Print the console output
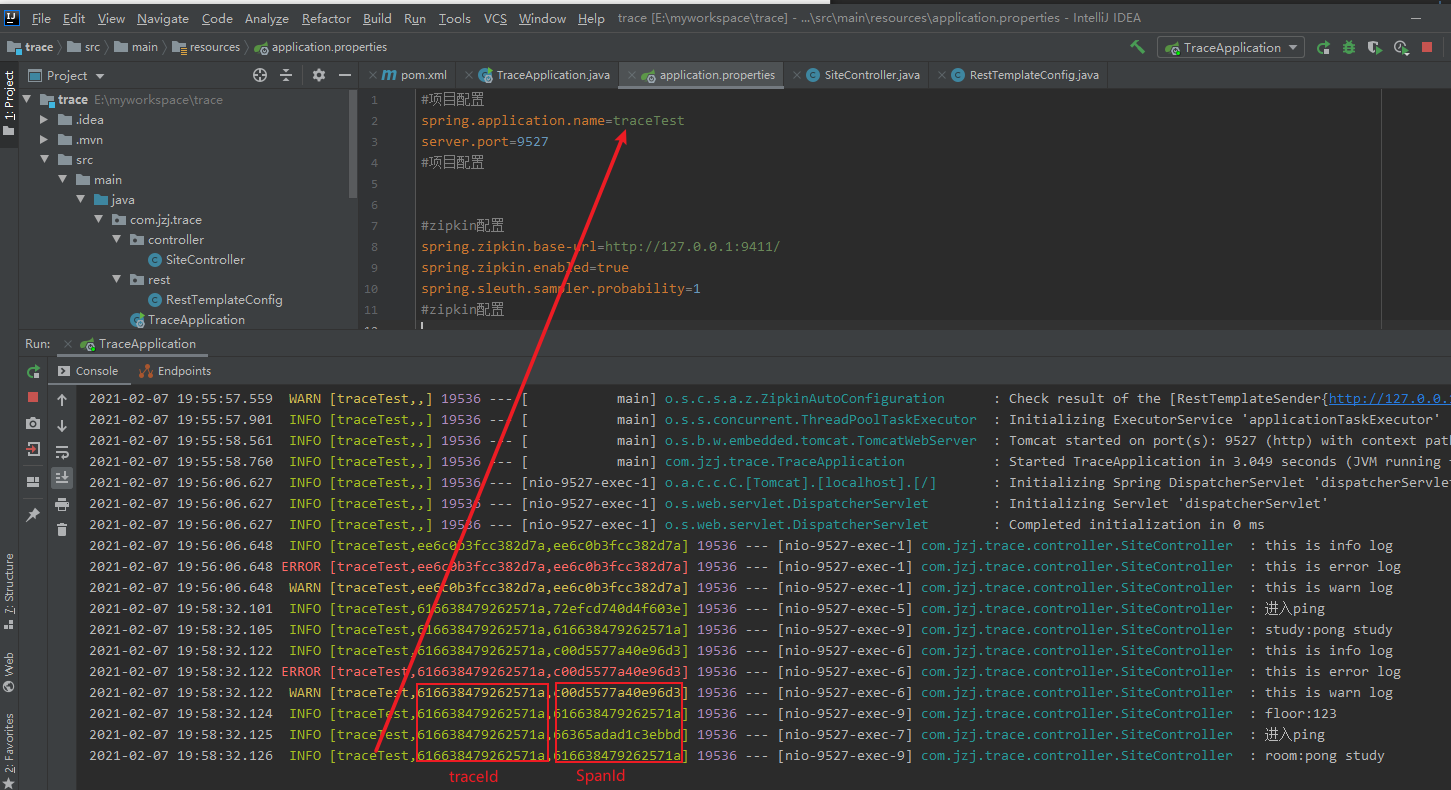 (62, 504)
